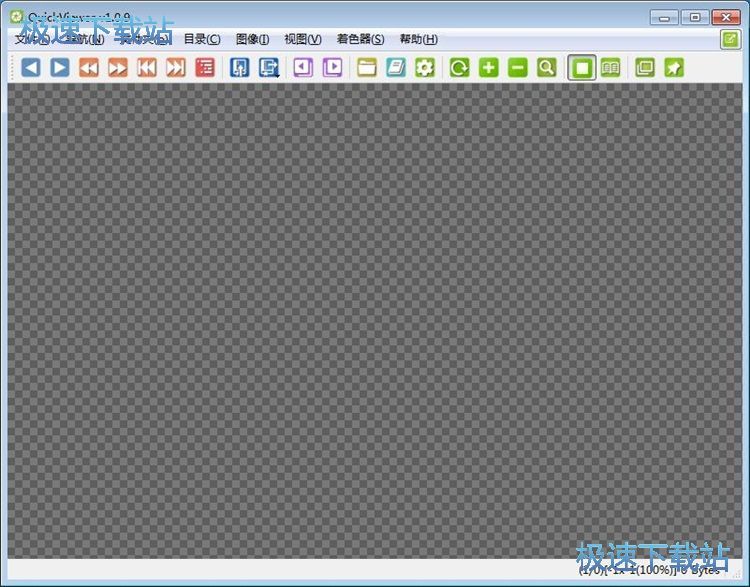Go to the next image with the blue right arrow
Viewport: 750px width, 587px height.
(60, 67)
